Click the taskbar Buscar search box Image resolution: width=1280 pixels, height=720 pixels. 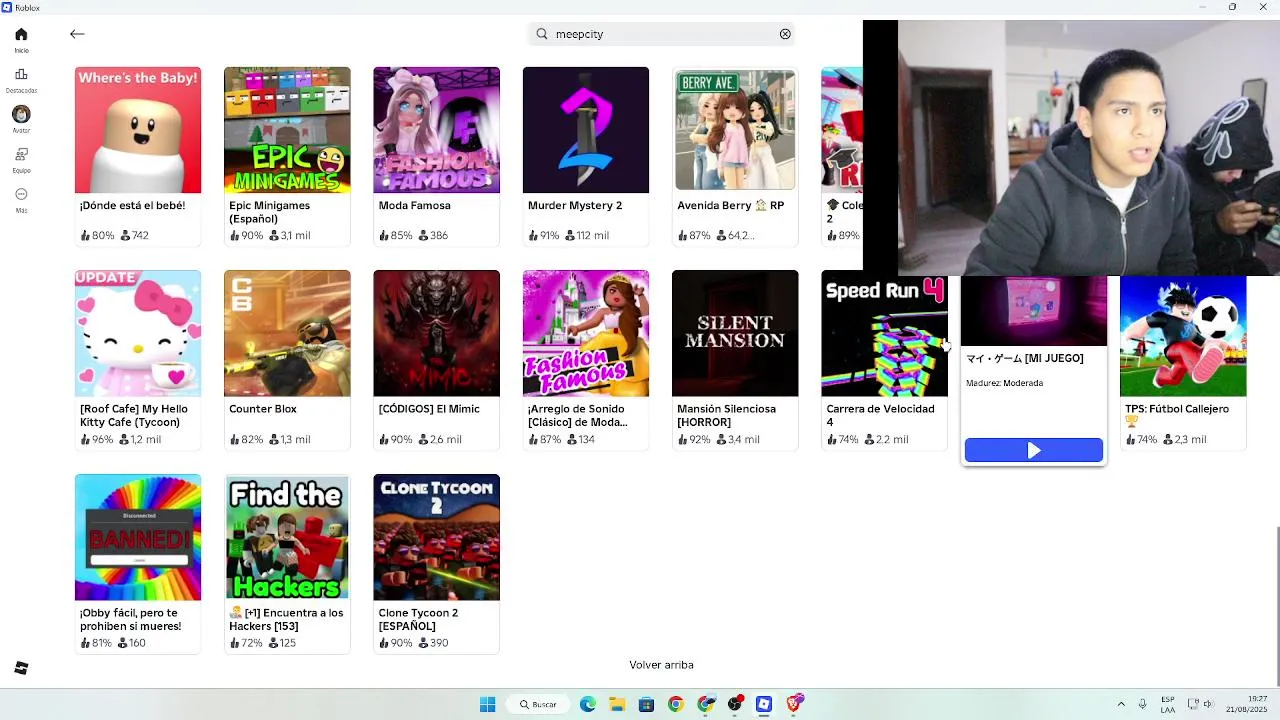(x=538, y=704)
